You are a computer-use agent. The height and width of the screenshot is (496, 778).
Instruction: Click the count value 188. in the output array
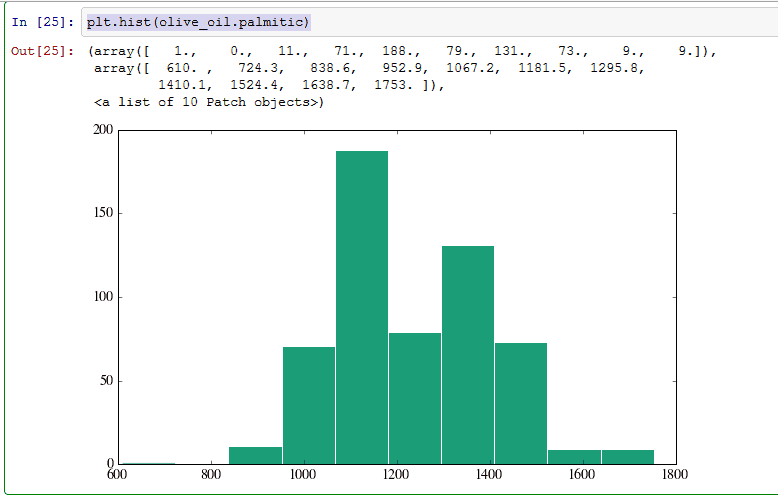[x=401, y=51]
